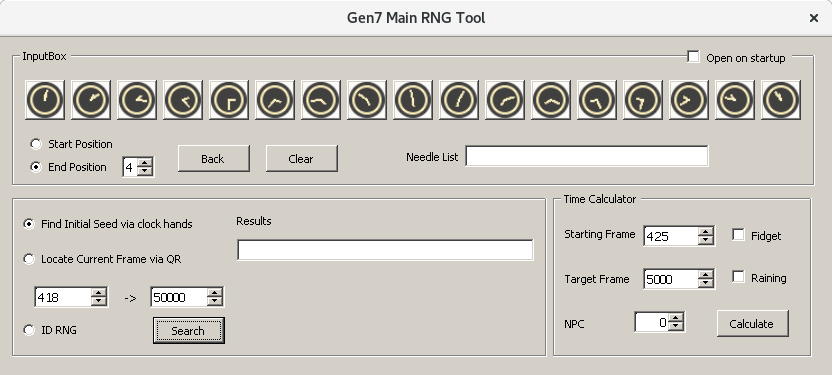The height and width of the screenshot is (375, 832).
Task: Decrease the NPC count with down arrow
Action: [x=675, y=326]
